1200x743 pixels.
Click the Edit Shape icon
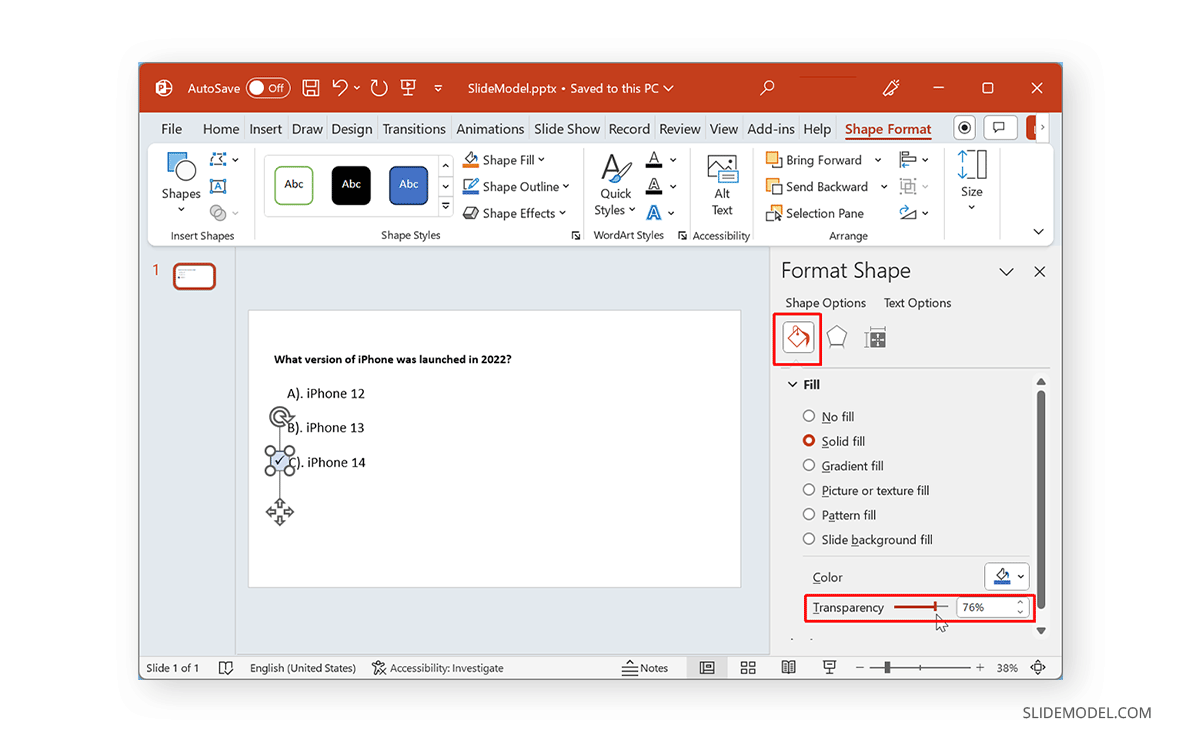coord(218,160)
